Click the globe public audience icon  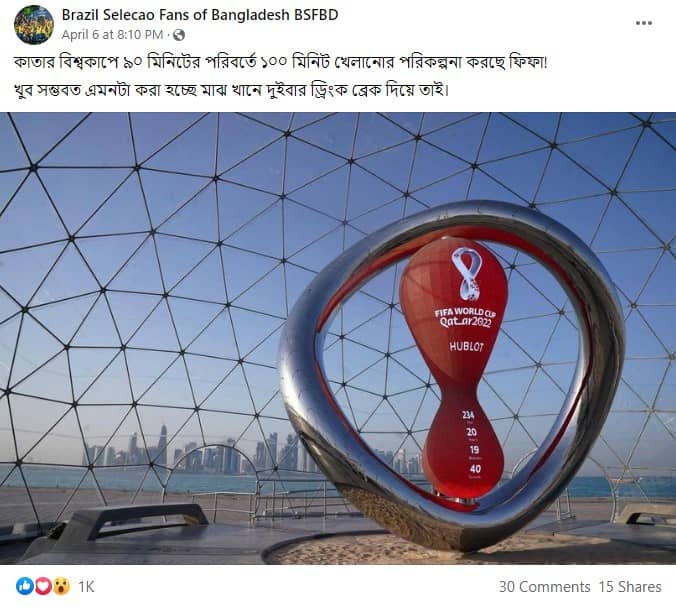pos(179,35)
